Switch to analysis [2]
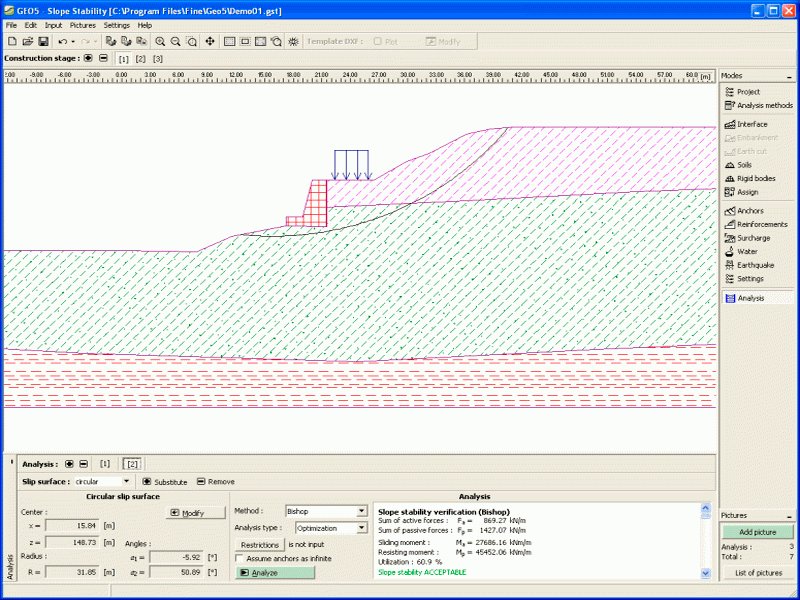 click(132, 464)
